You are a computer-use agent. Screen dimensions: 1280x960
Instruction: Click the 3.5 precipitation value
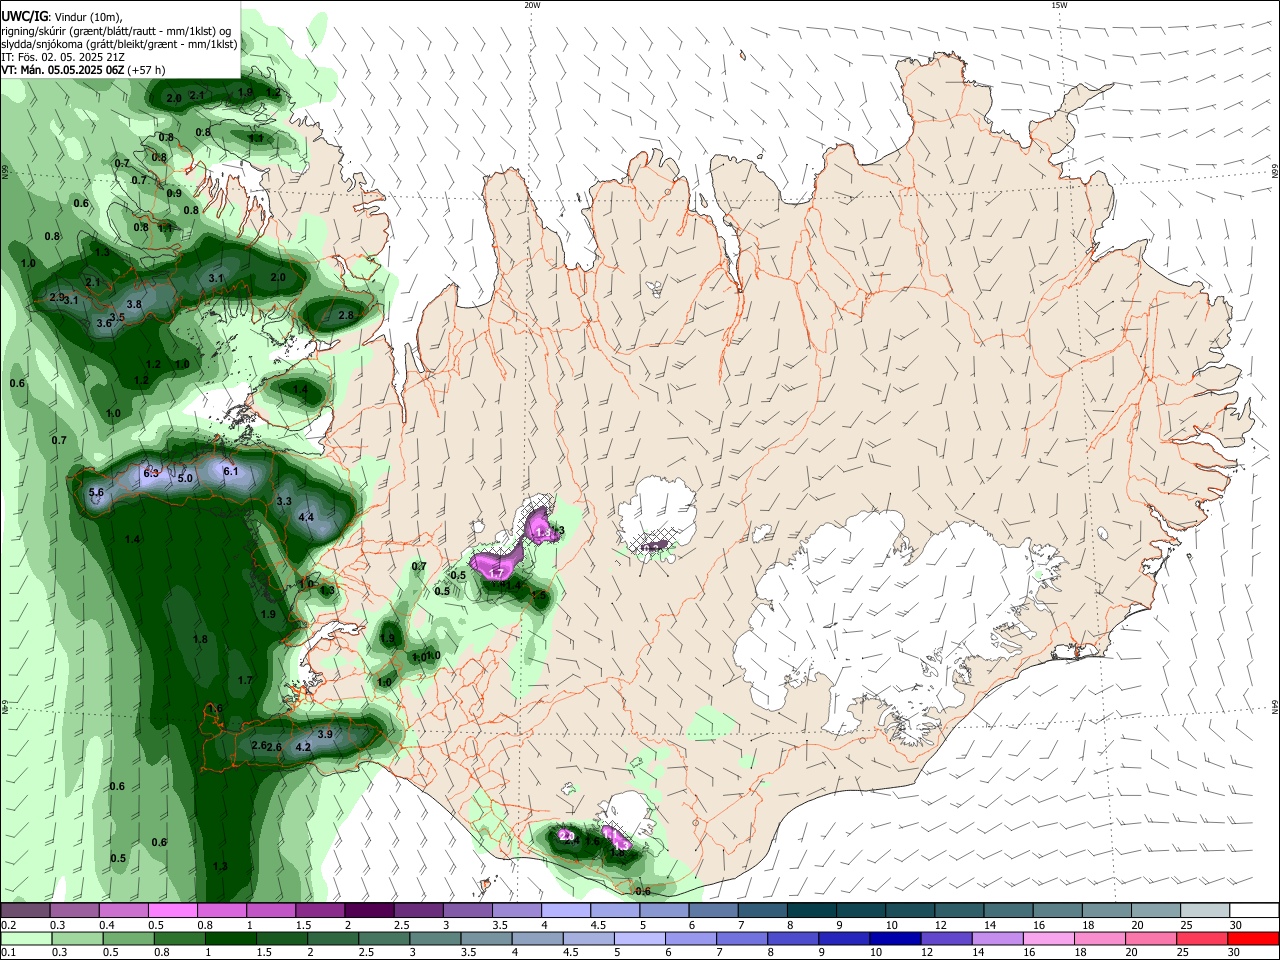pos(117,317)
